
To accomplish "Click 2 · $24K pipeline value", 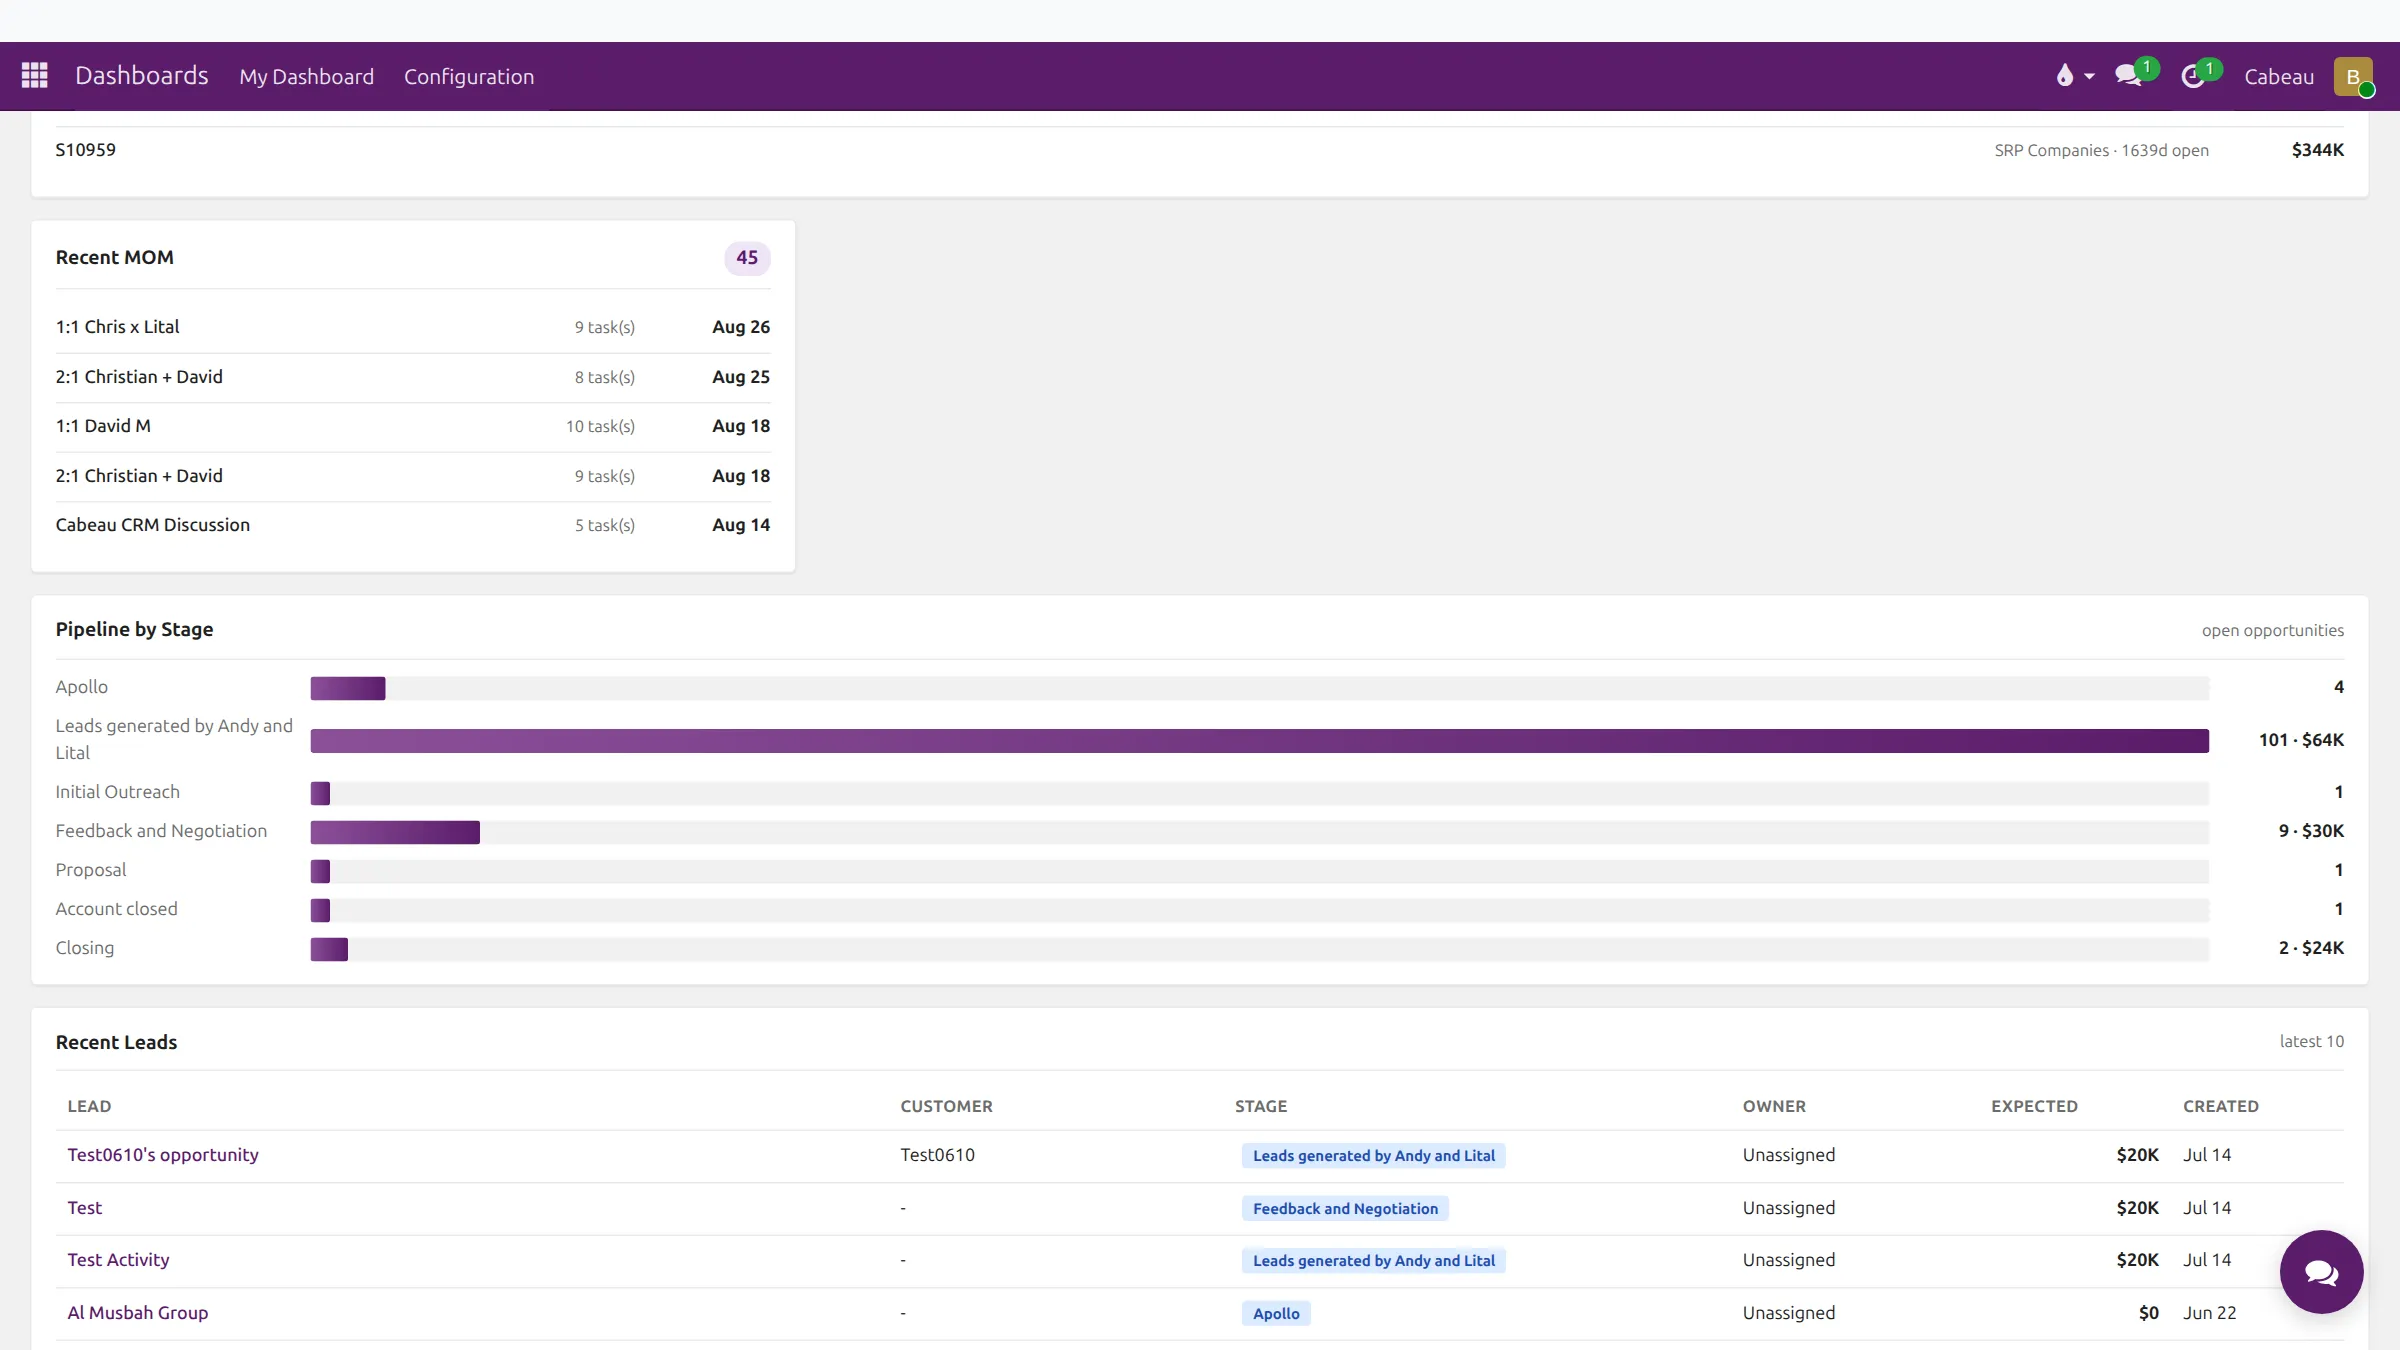I will click(x=2311, y=948).
